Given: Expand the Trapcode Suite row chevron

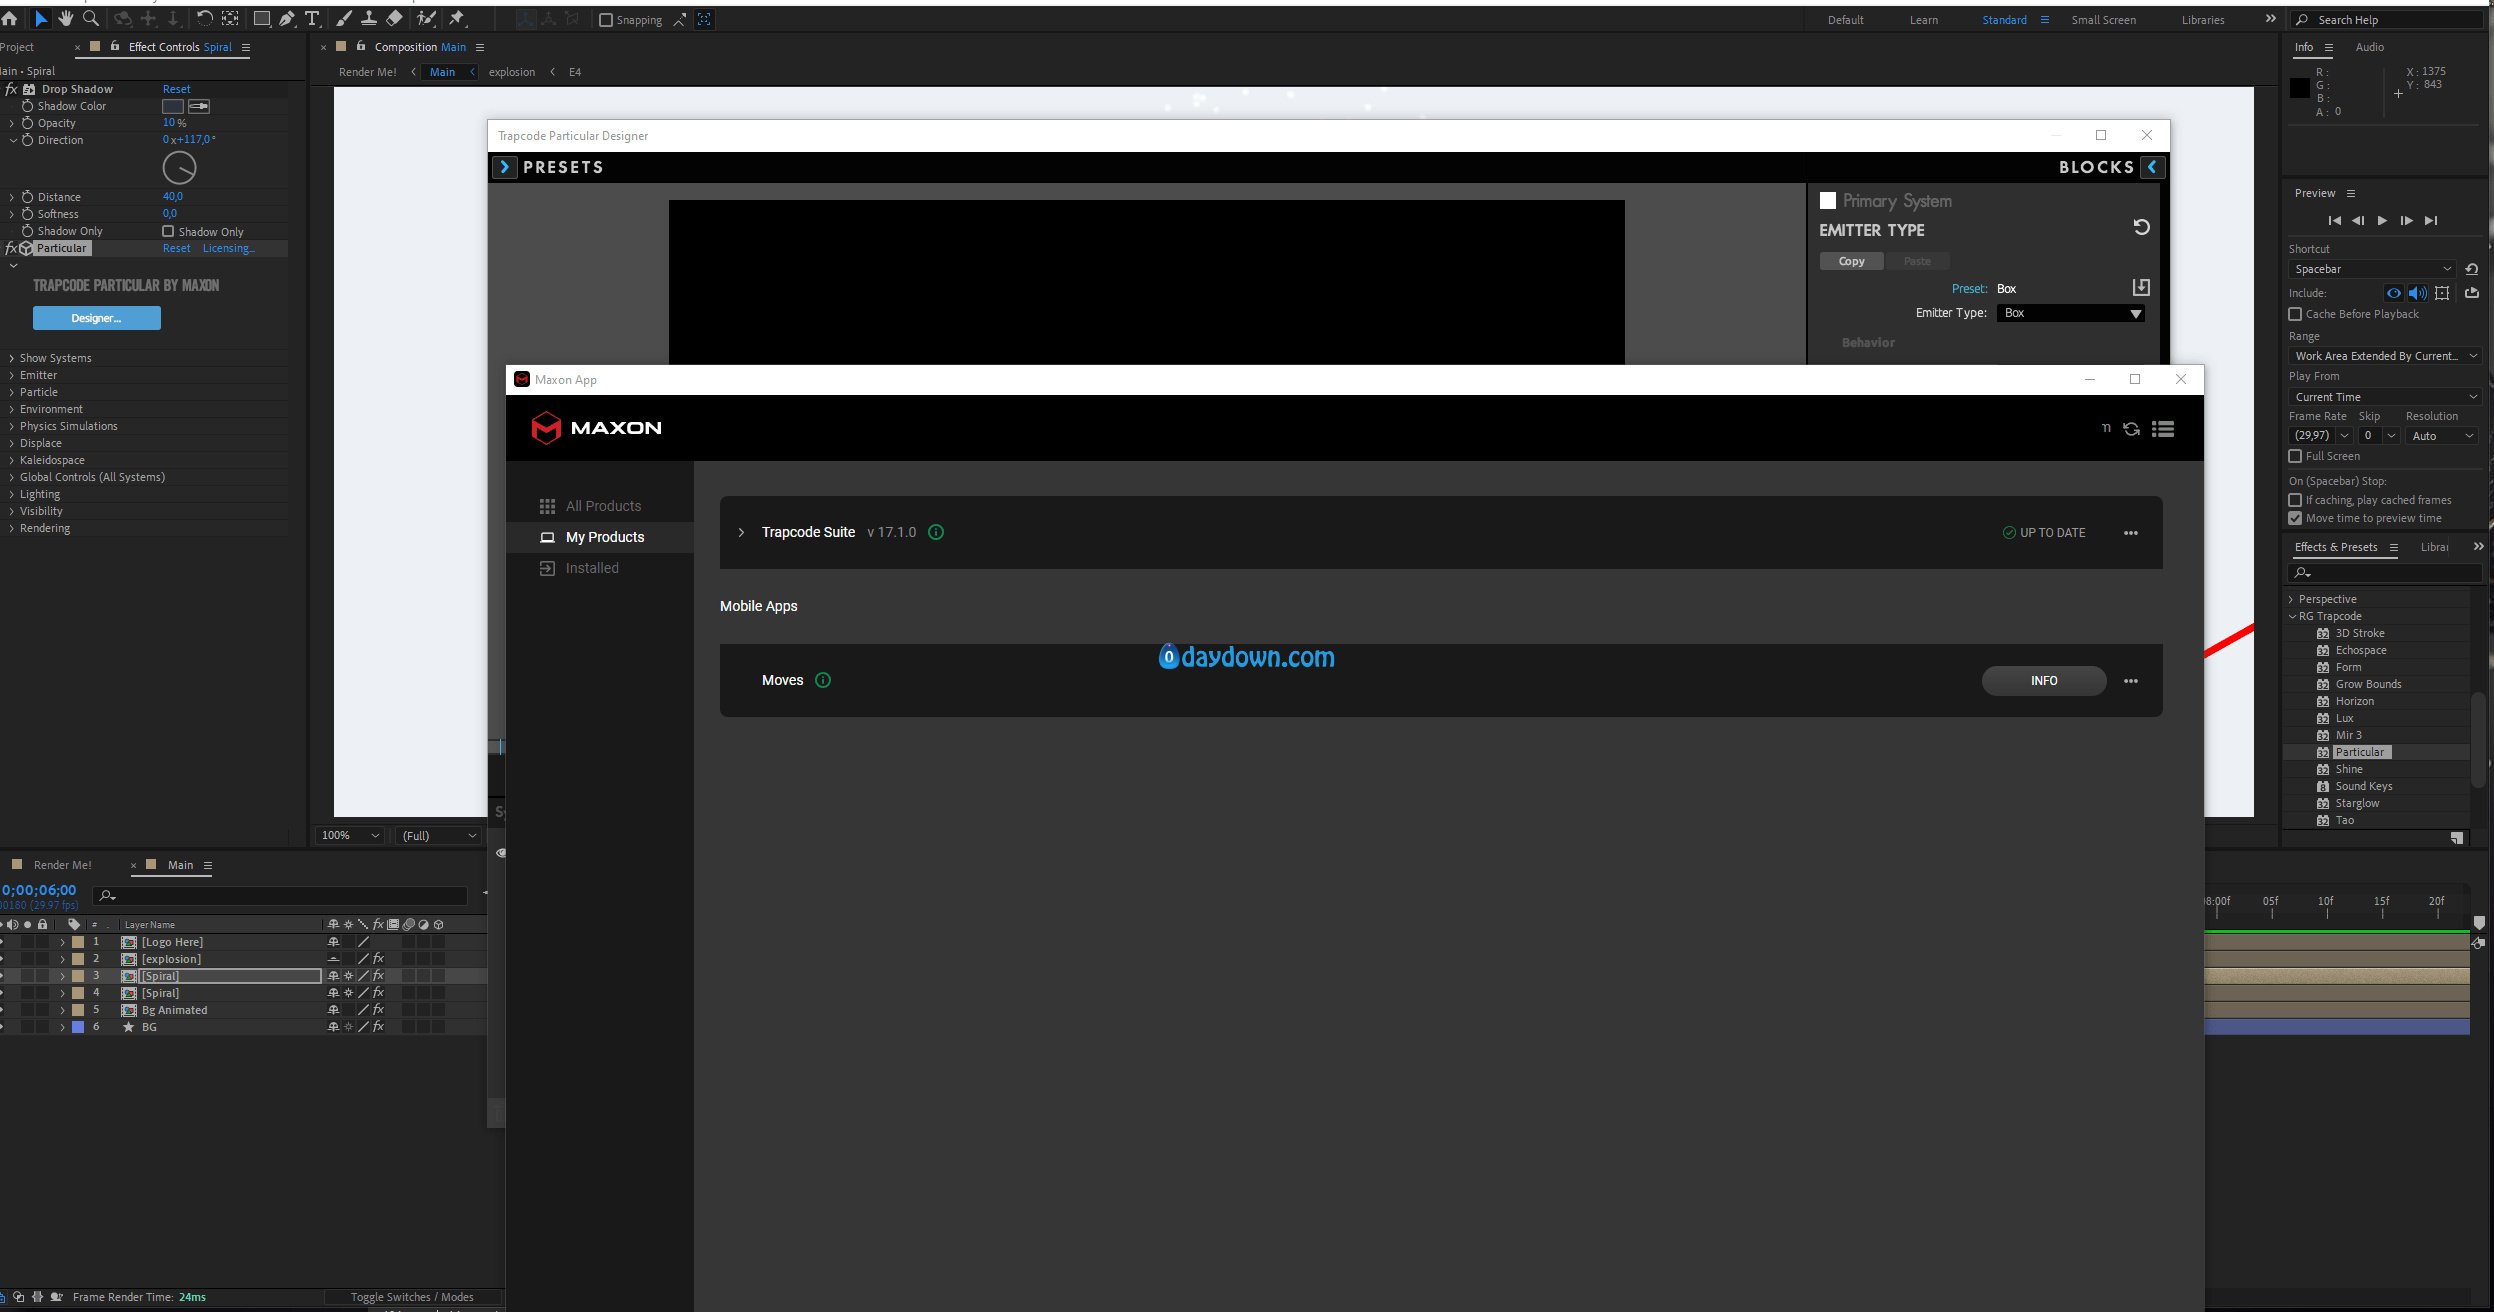Looking at the screenshot, I should coord(741,532).
